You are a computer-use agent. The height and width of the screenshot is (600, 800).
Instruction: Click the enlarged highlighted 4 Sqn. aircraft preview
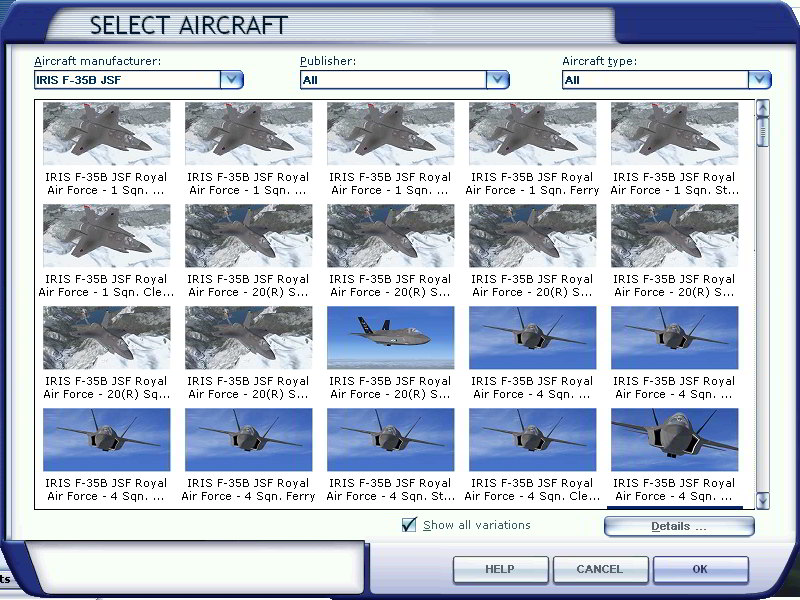coord(674,439)
